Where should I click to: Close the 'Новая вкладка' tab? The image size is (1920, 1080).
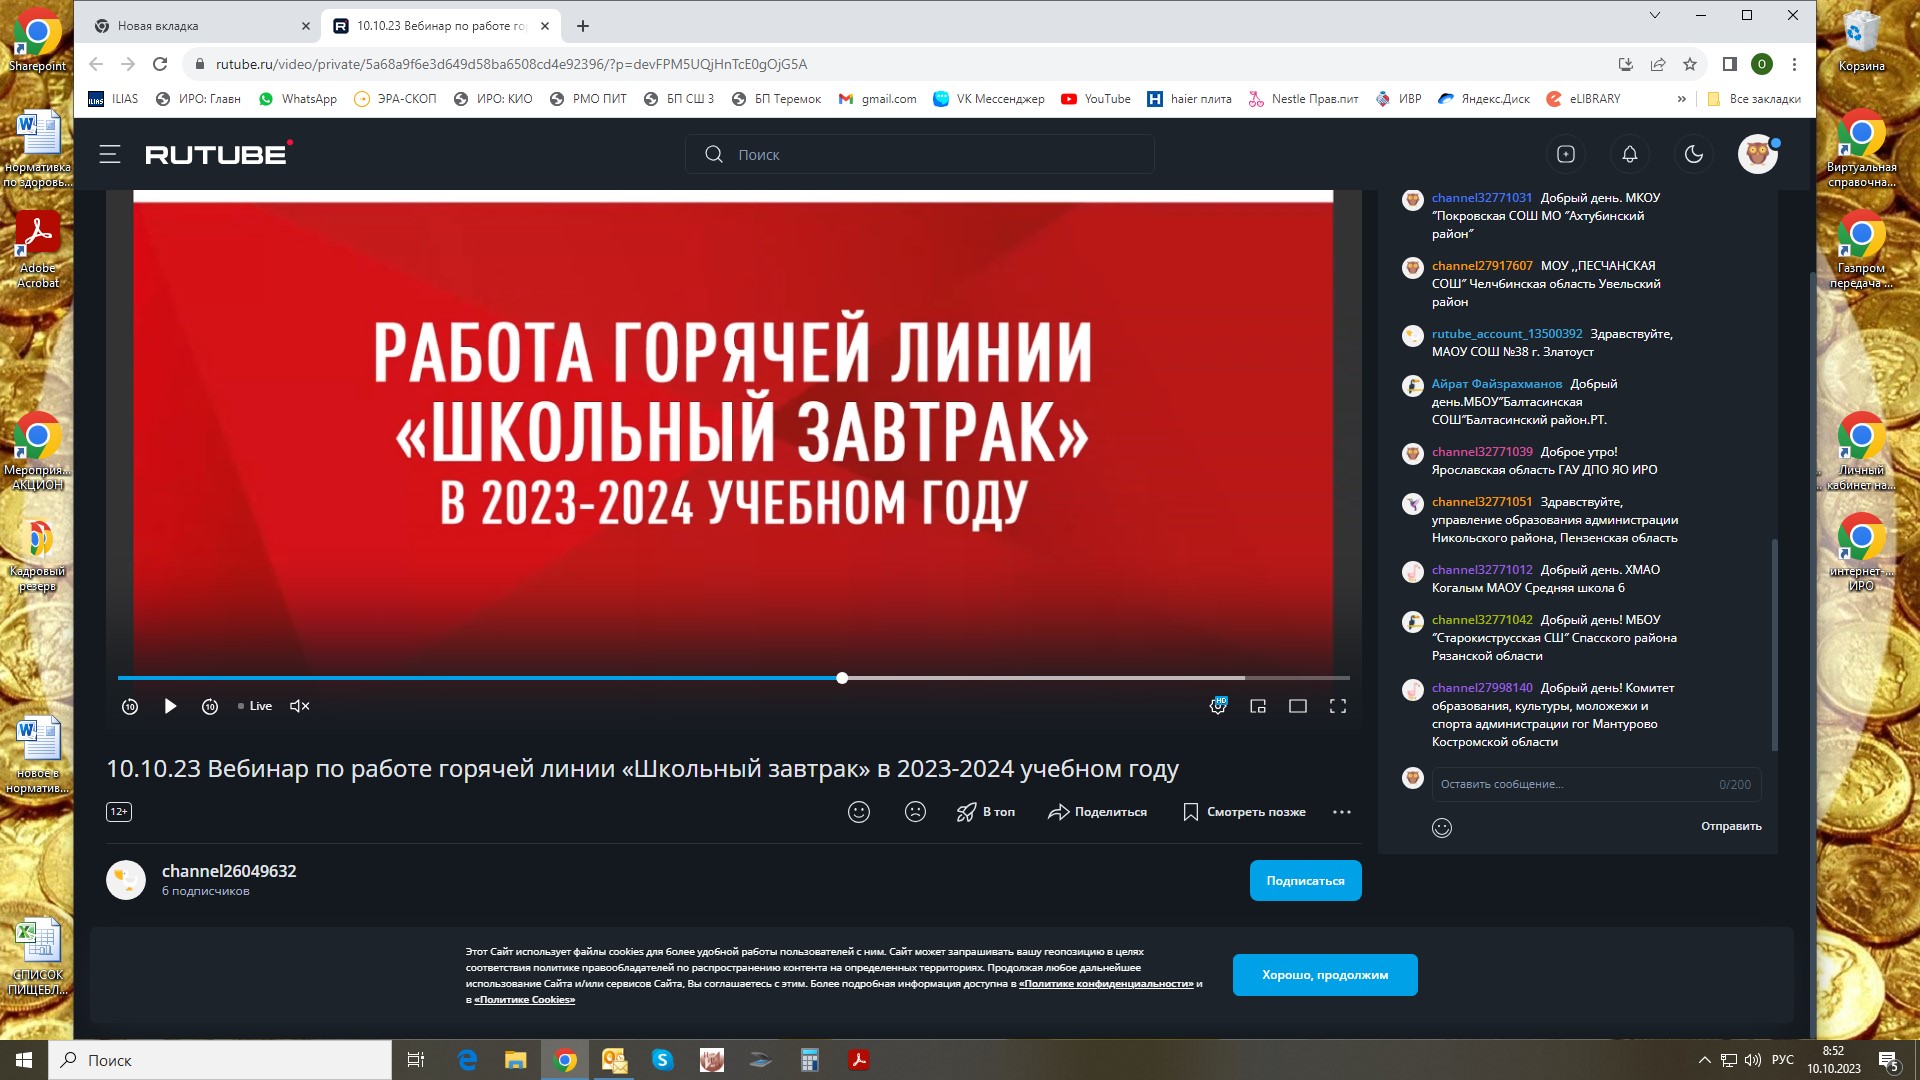[305, 26]
